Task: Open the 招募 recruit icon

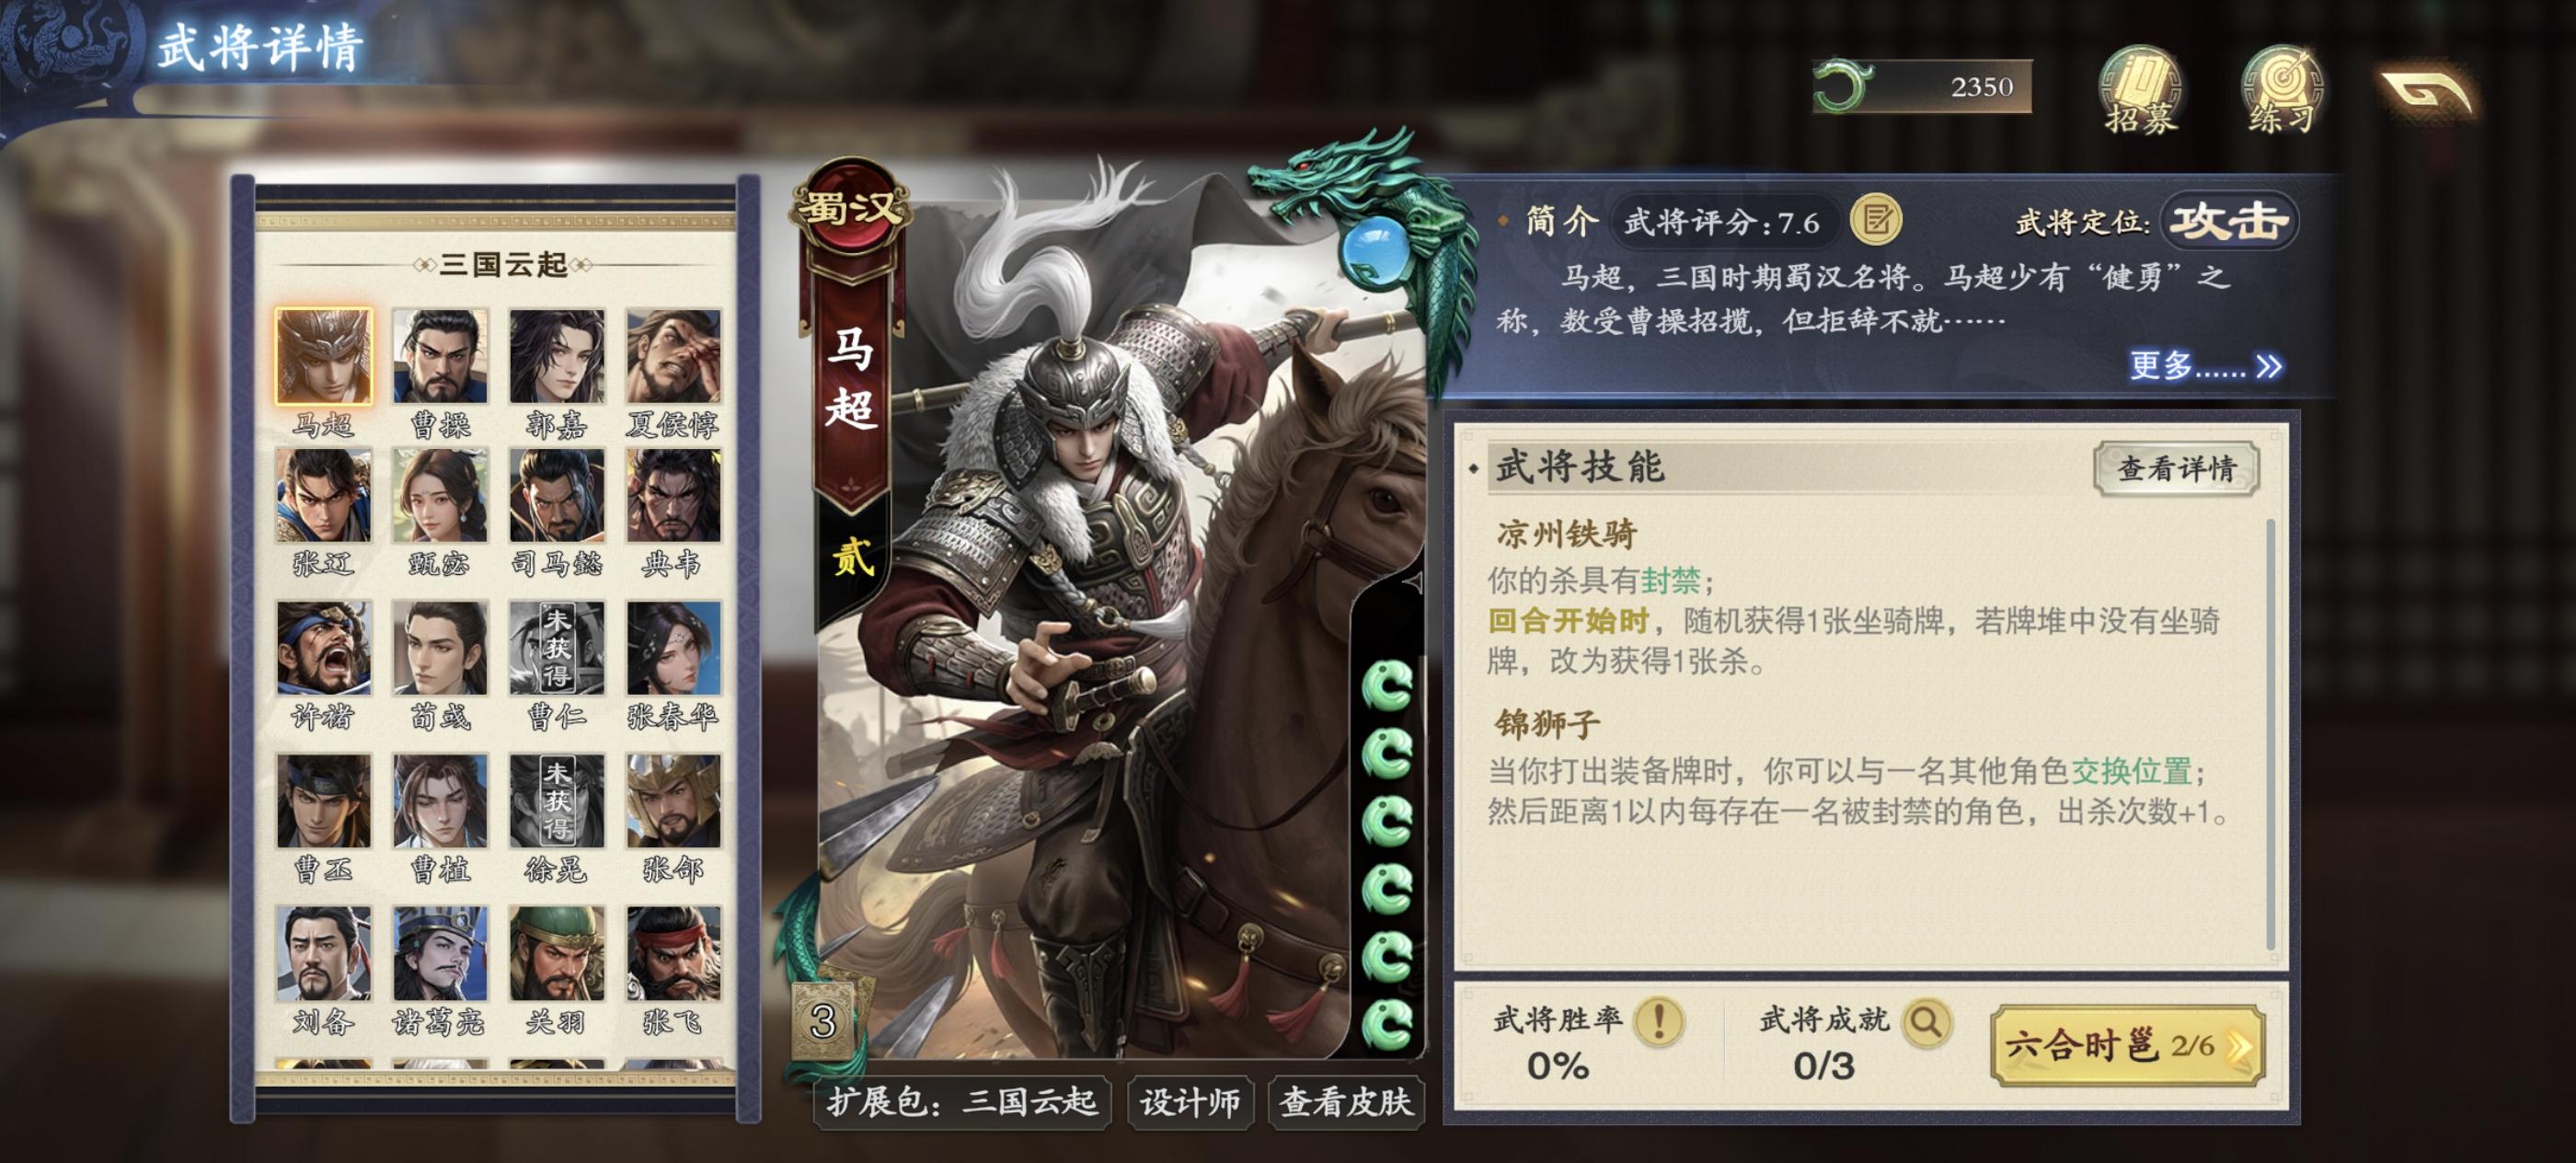Action: (x=2138, y=91)
